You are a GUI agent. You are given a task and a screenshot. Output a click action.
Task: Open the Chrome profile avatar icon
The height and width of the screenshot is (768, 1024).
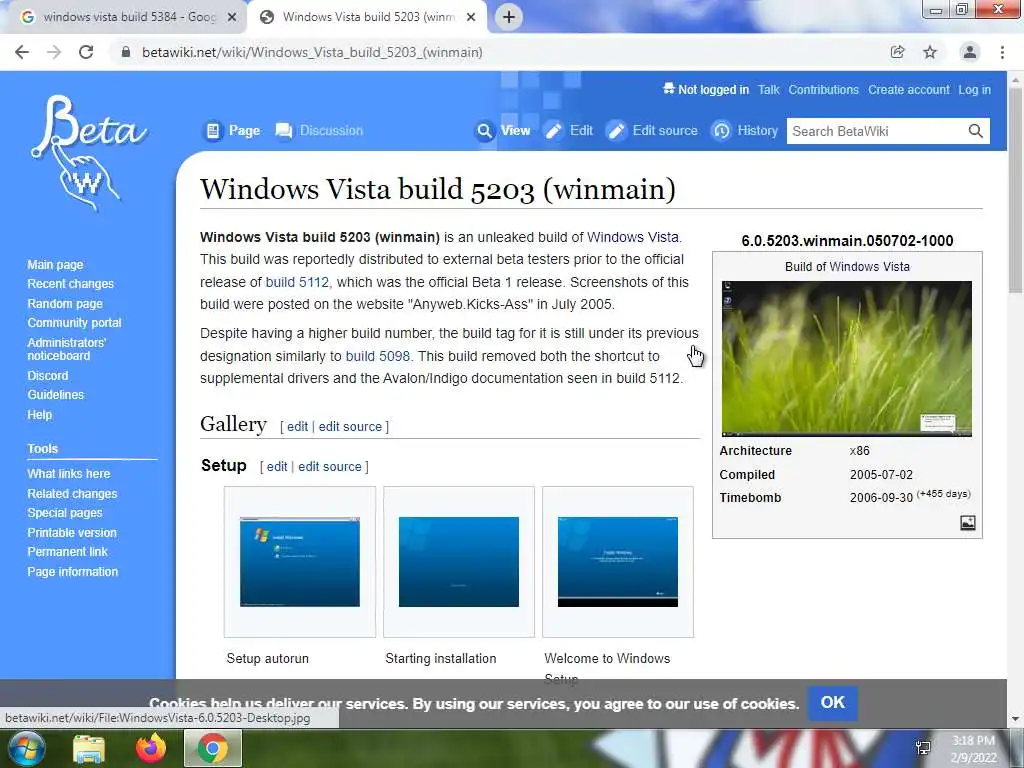970,52
